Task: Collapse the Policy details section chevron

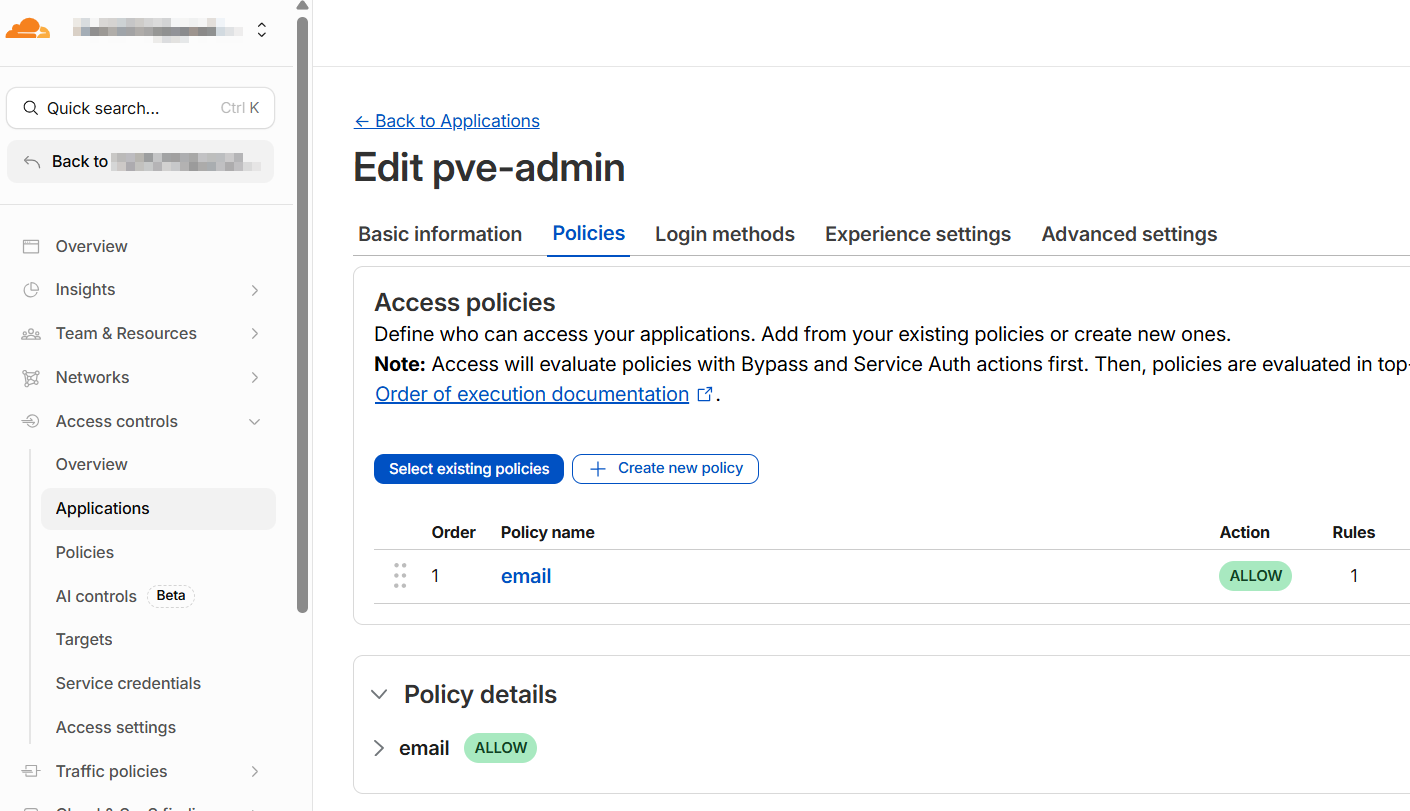Action: coord(379,695)
